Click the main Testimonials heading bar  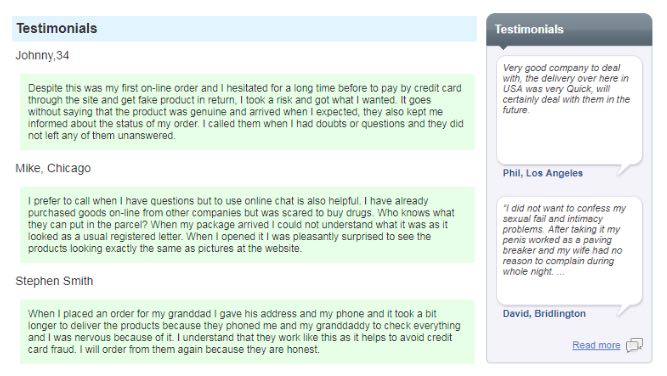coord(244,28)
